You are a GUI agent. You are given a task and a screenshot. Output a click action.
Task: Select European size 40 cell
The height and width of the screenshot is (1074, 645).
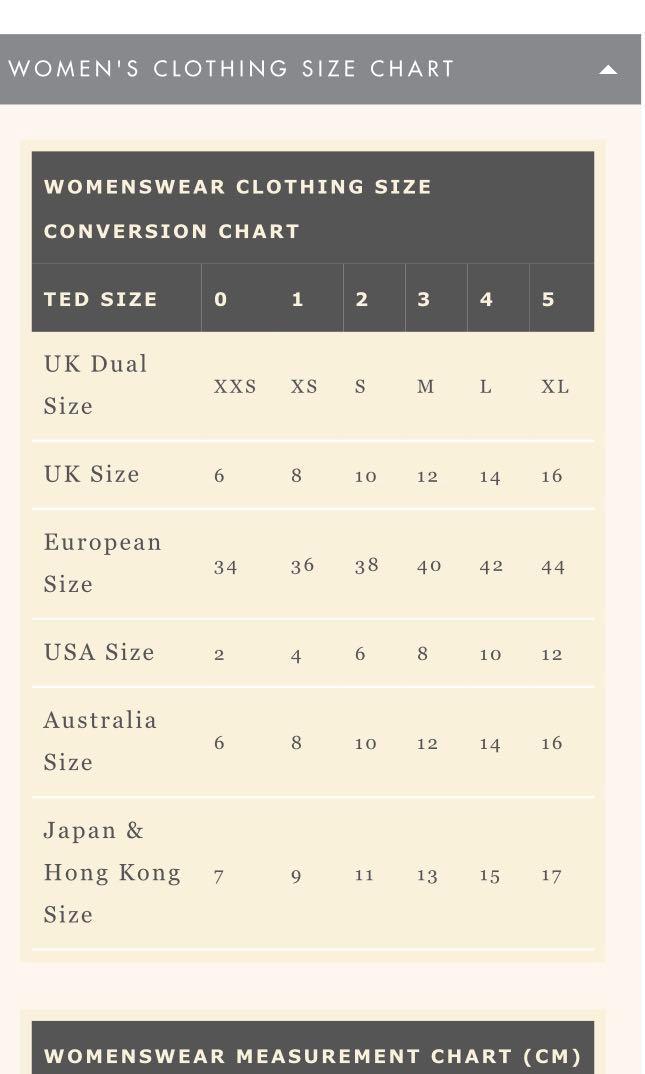[429, 566]
